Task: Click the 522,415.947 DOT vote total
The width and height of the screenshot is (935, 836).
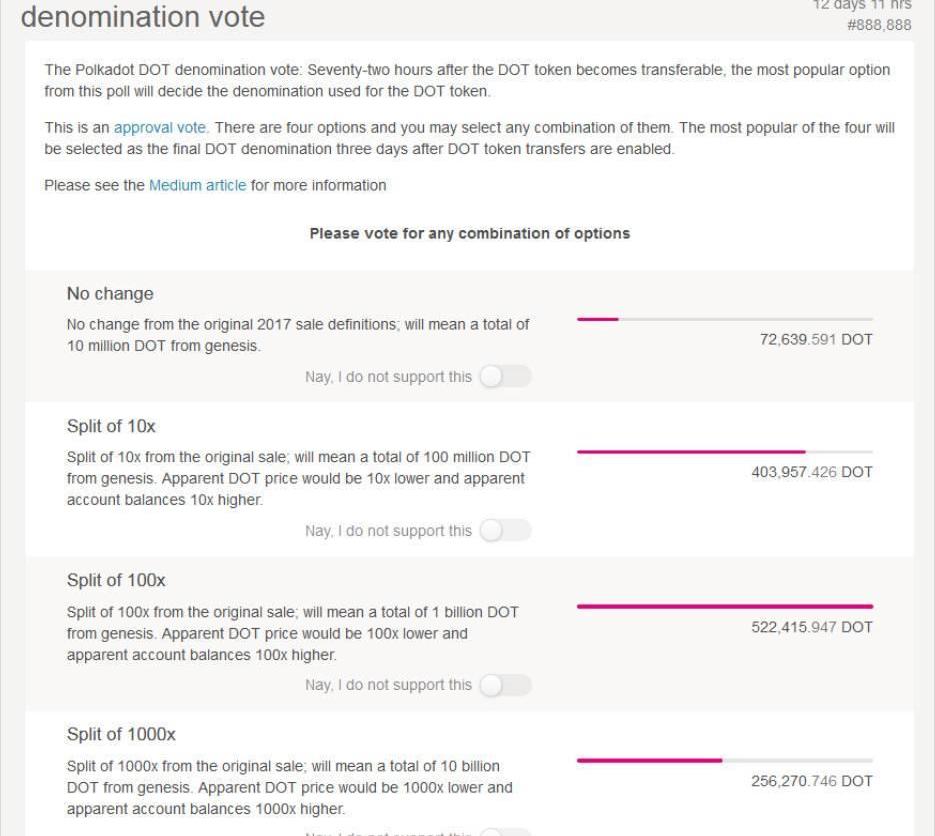Action: coord(811,627)
